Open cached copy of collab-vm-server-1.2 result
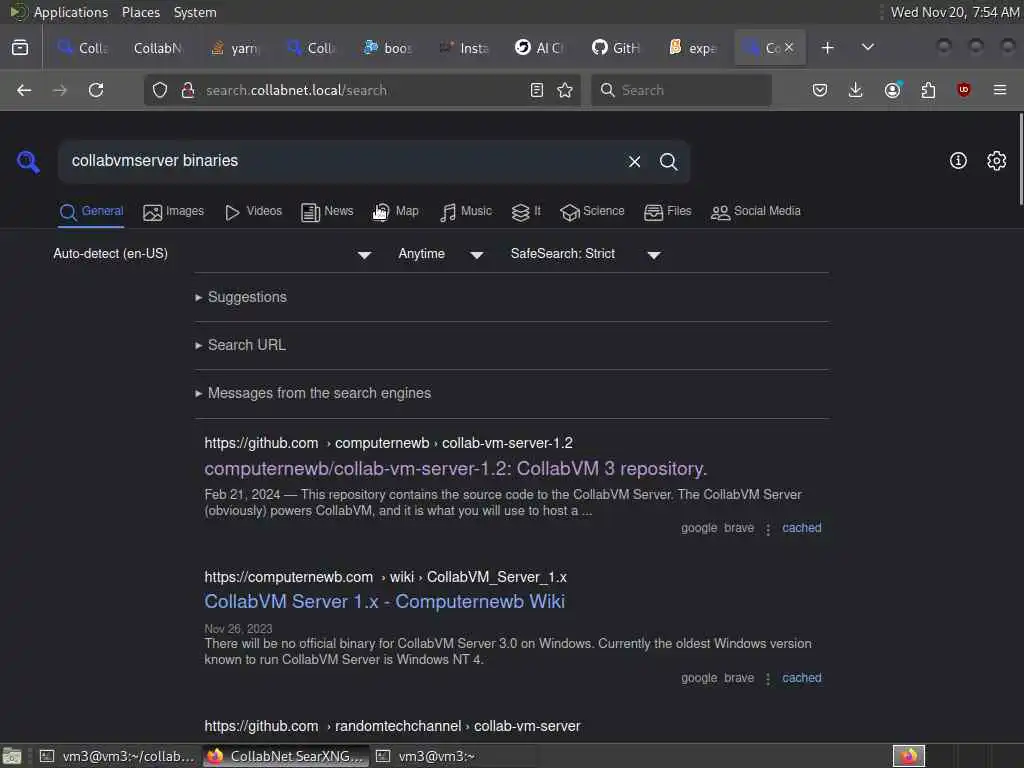1024x768 pixels. [x=801, y=528]
